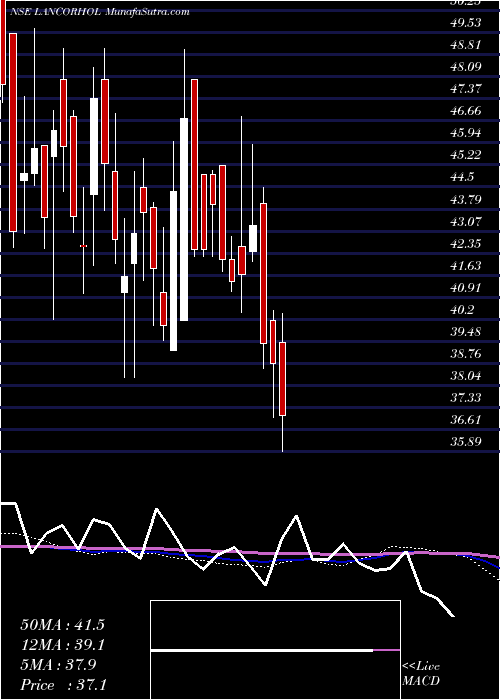Select the 43.07 price axis label

tap(467, 221)
